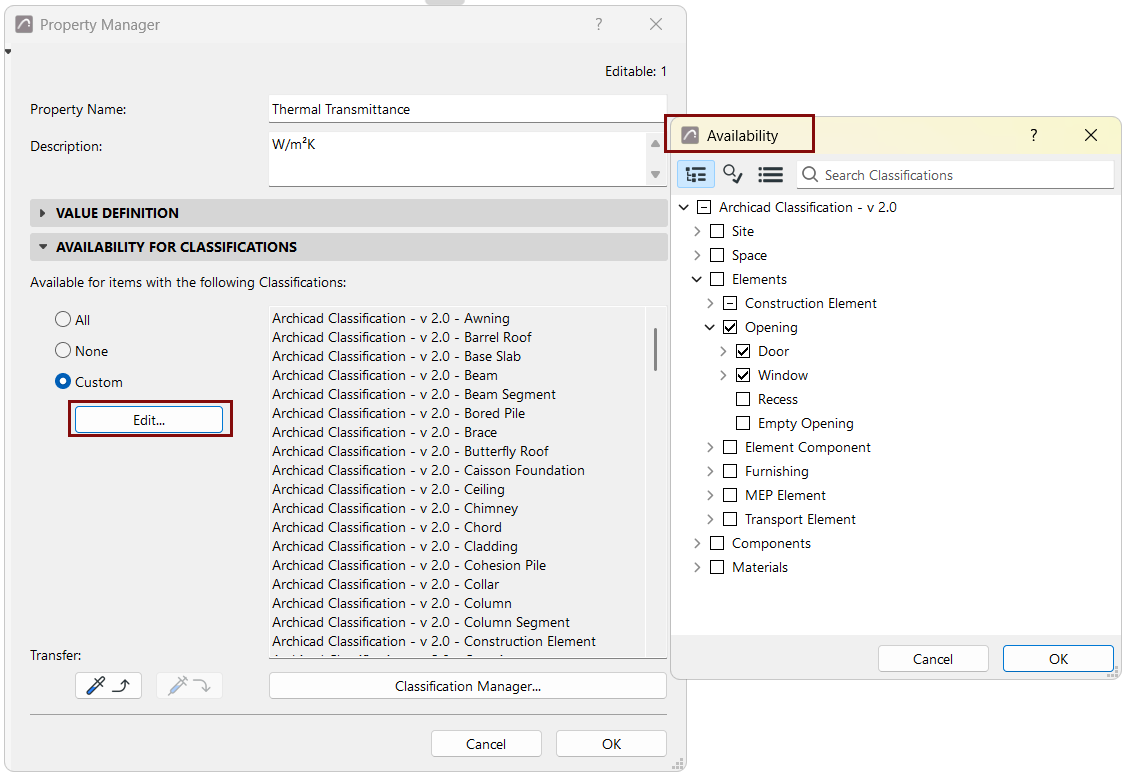Expand the Construction Element tree node
The height and width of the screenshot is (774, 1127).
[x=710, y=303]
